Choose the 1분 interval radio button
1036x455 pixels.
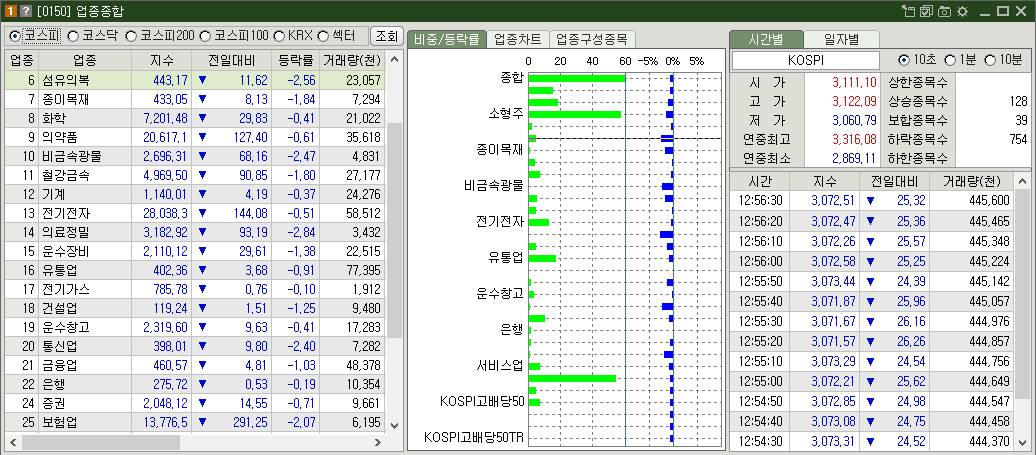950,60
